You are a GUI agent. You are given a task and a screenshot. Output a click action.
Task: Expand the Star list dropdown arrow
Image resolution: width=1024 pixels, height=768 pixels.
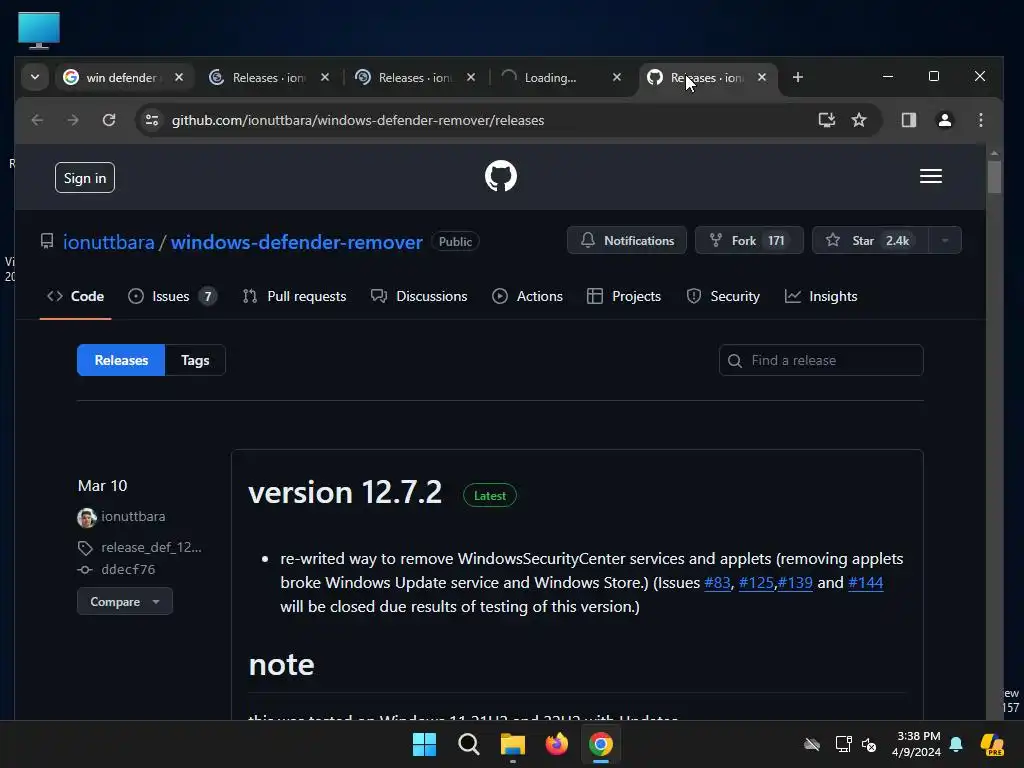(944, 240)
